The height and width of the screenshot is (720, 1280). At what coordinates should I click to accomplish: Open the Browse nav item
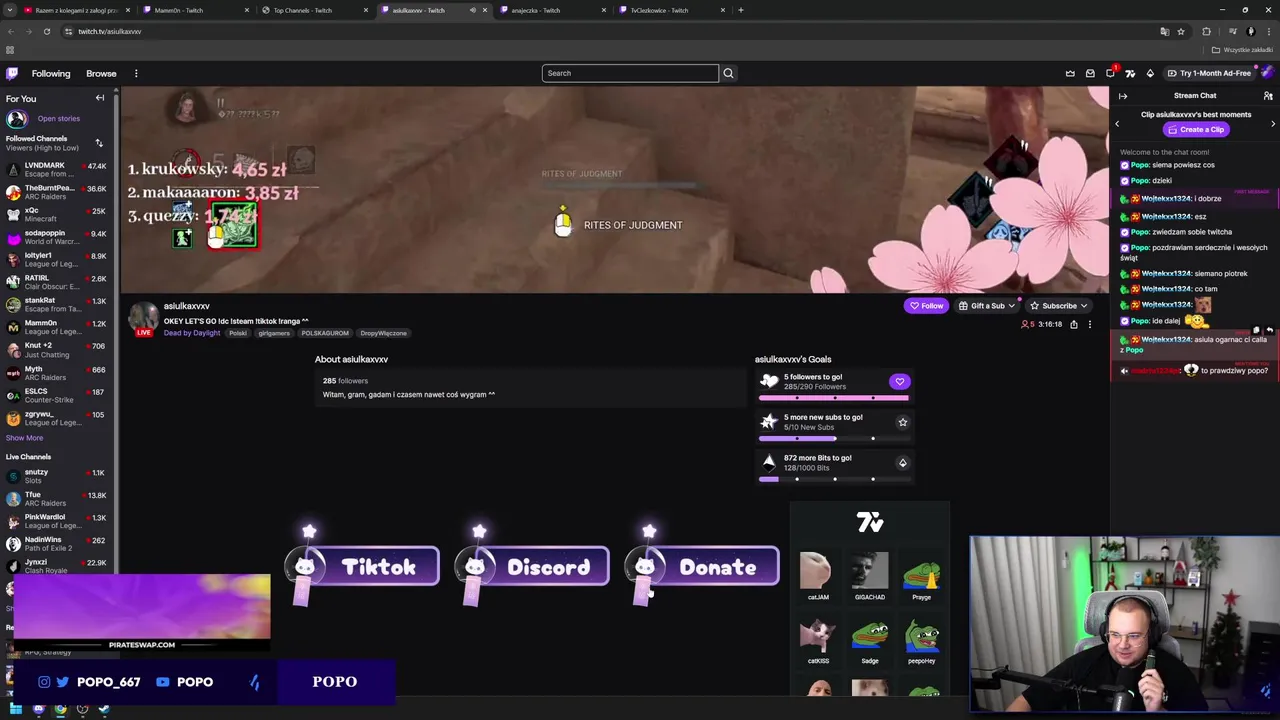point(101,73)
